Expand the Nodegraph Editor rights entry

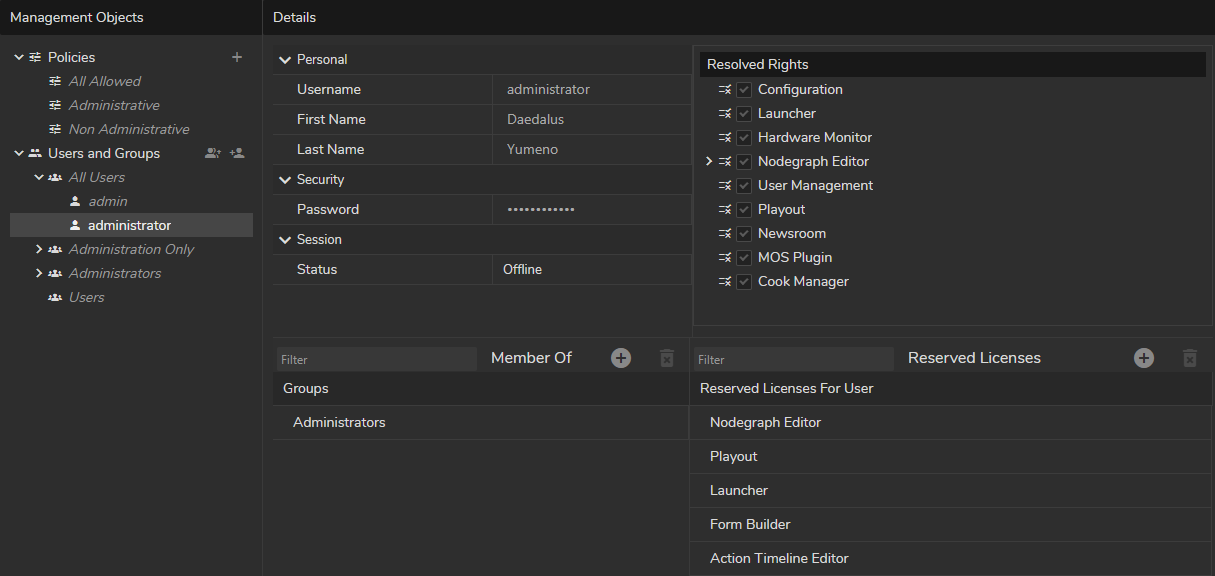(x=709, y=162)
